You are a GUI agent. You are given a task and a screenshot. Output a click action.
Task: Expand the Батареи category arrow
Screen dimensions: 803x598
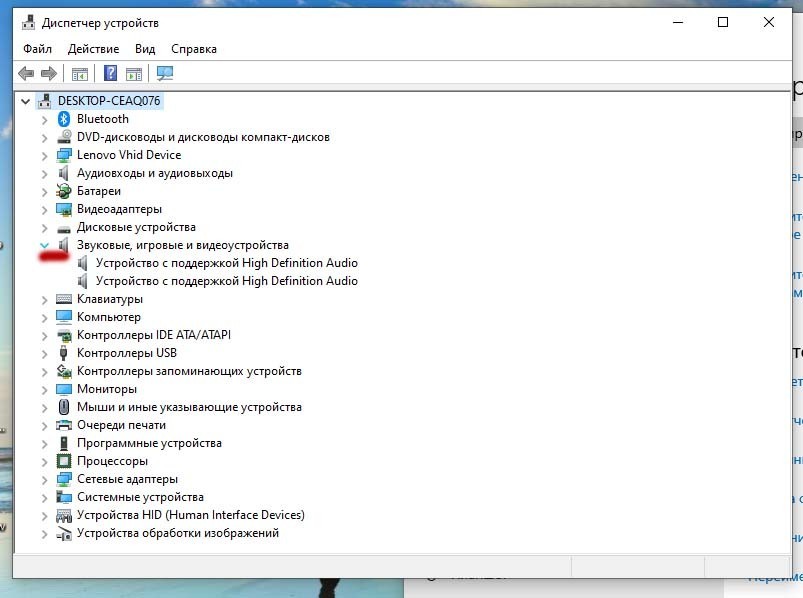[x=45, y=192]
